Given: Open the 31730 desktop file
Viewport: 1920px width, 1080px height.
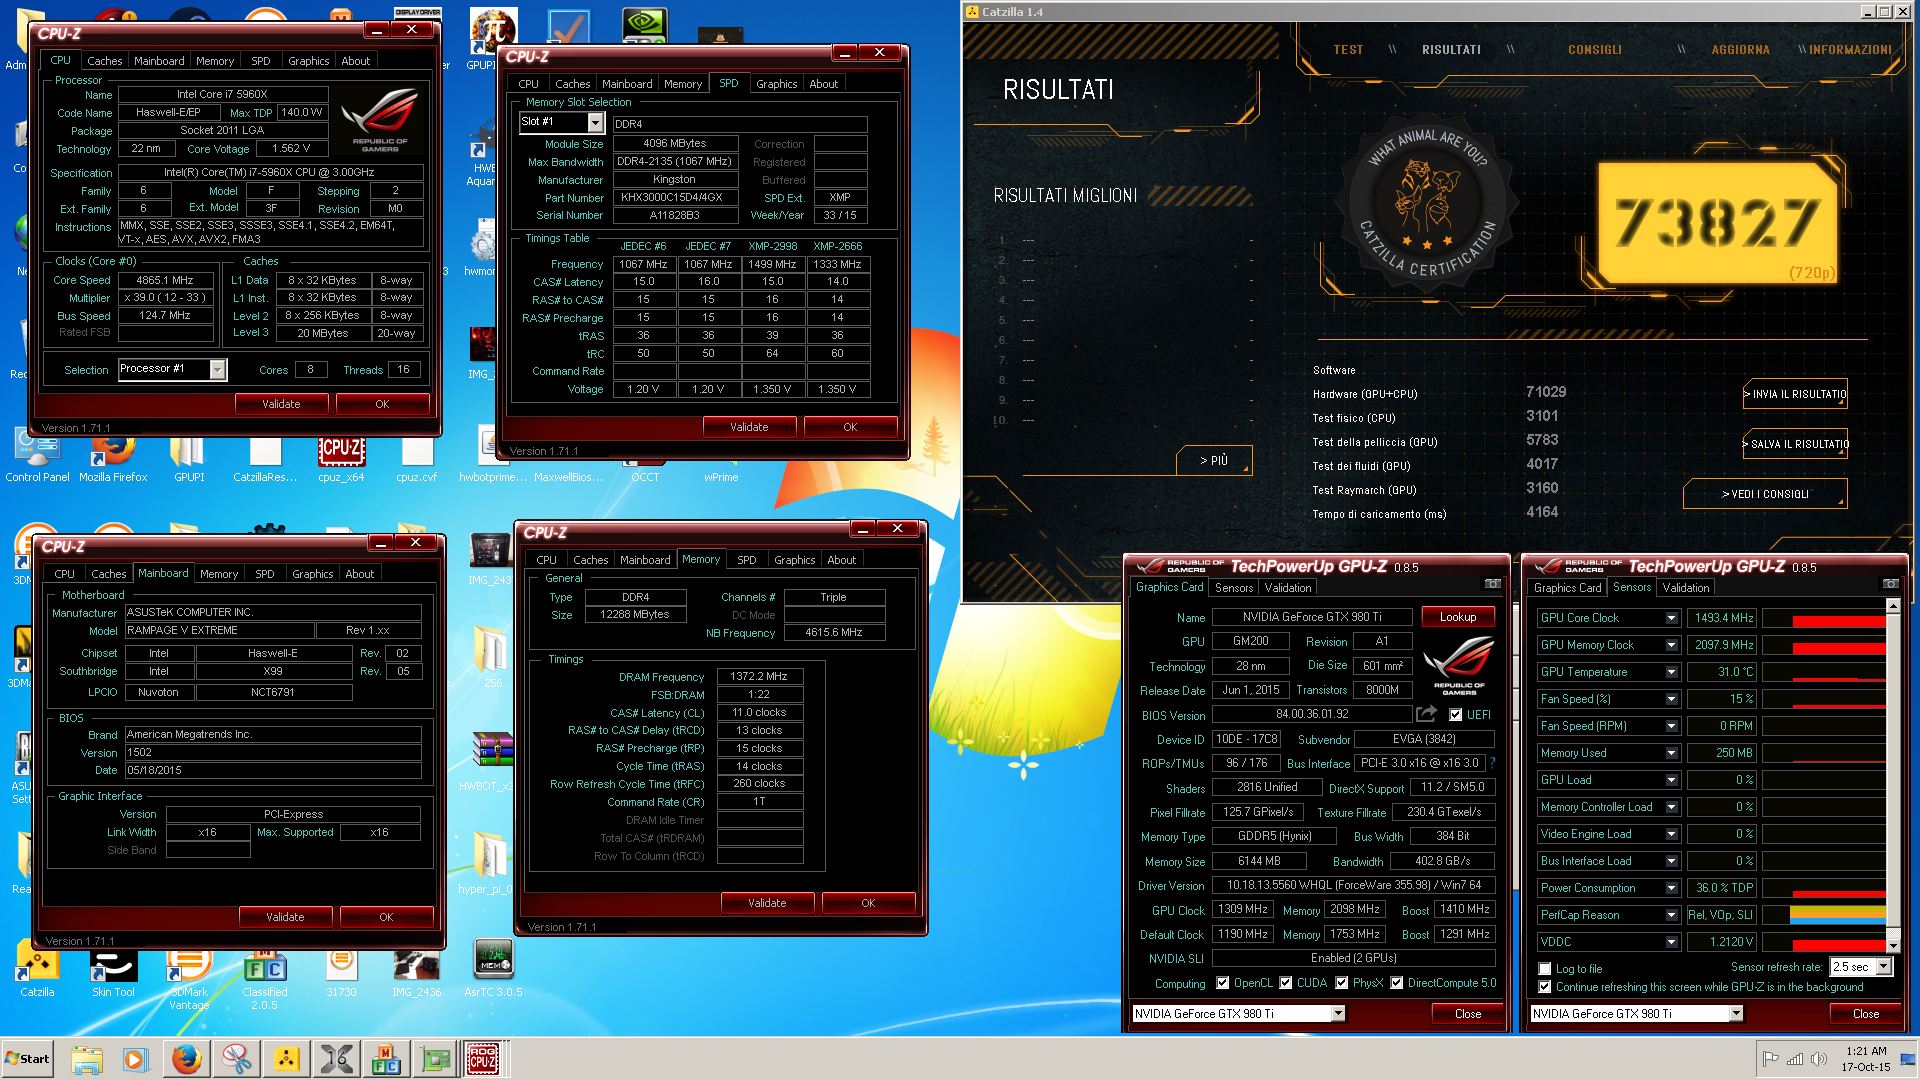Looking at the screenshot, I should point(341,972).
